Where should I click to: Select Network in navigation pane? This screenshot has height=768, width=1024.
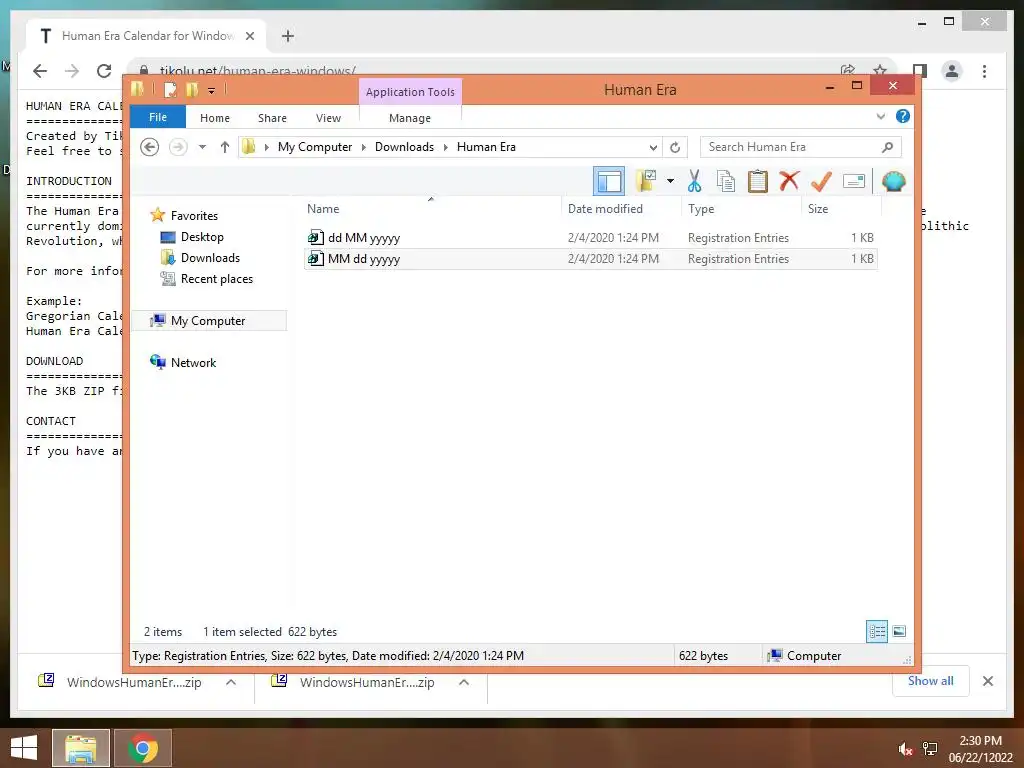click(x=193, y=362)
